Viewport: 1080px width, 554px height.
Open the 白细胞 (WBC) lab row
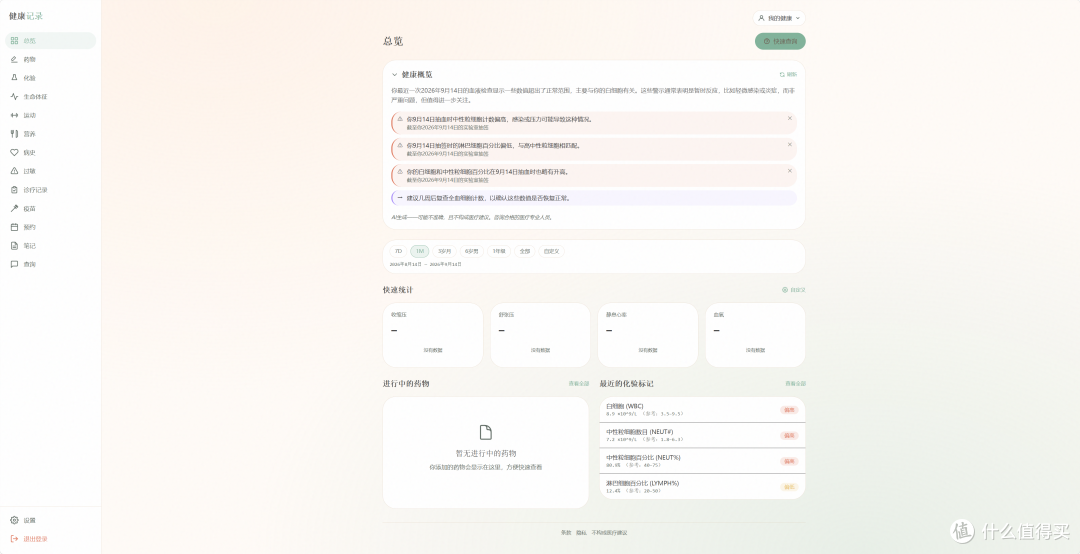[702, 409]
